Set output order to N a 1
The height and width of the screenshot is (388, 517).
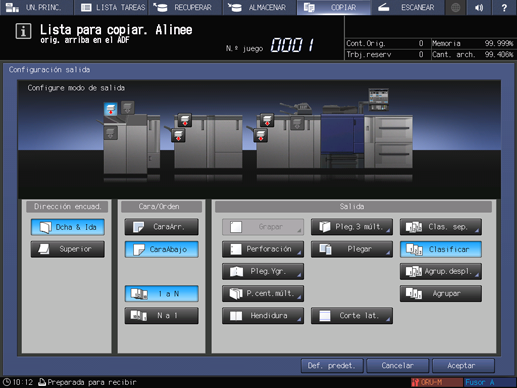(x=162, y=316)
